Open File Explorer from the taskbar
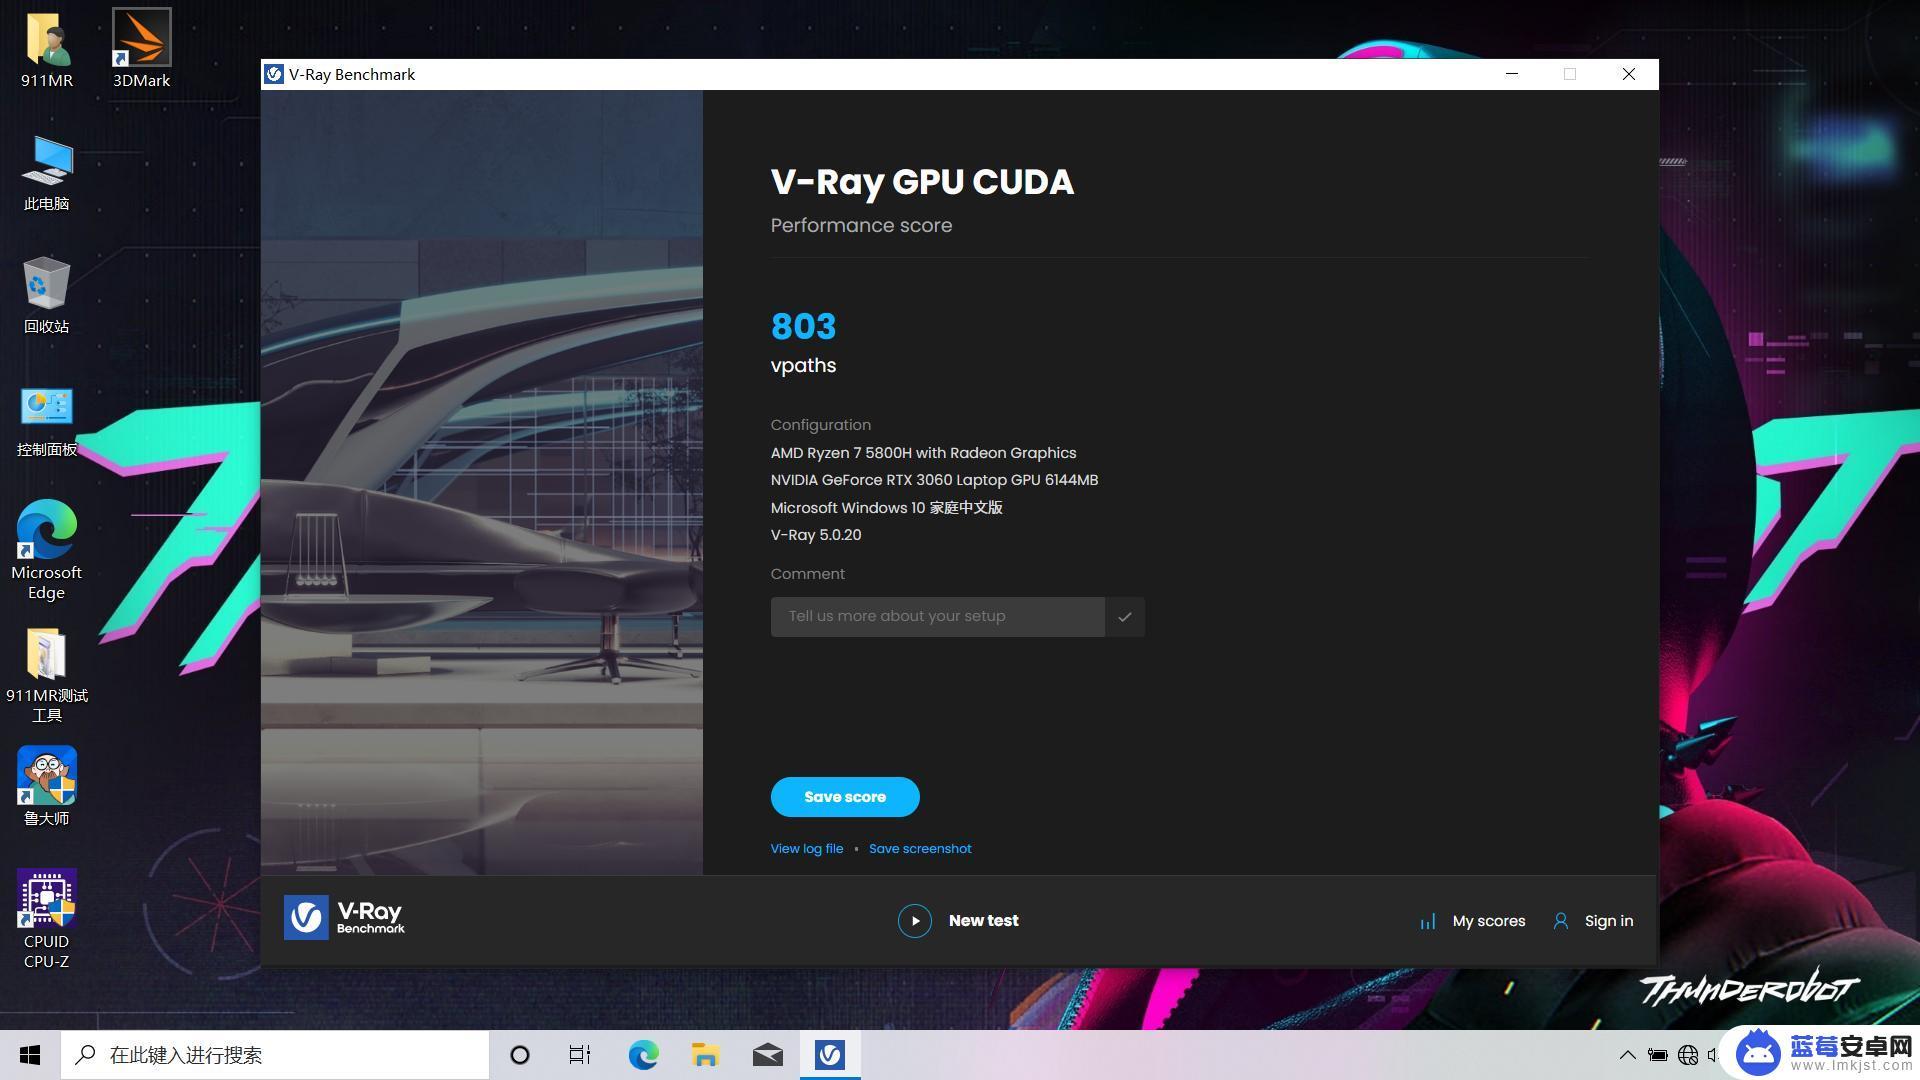 tap(705, 1055)
